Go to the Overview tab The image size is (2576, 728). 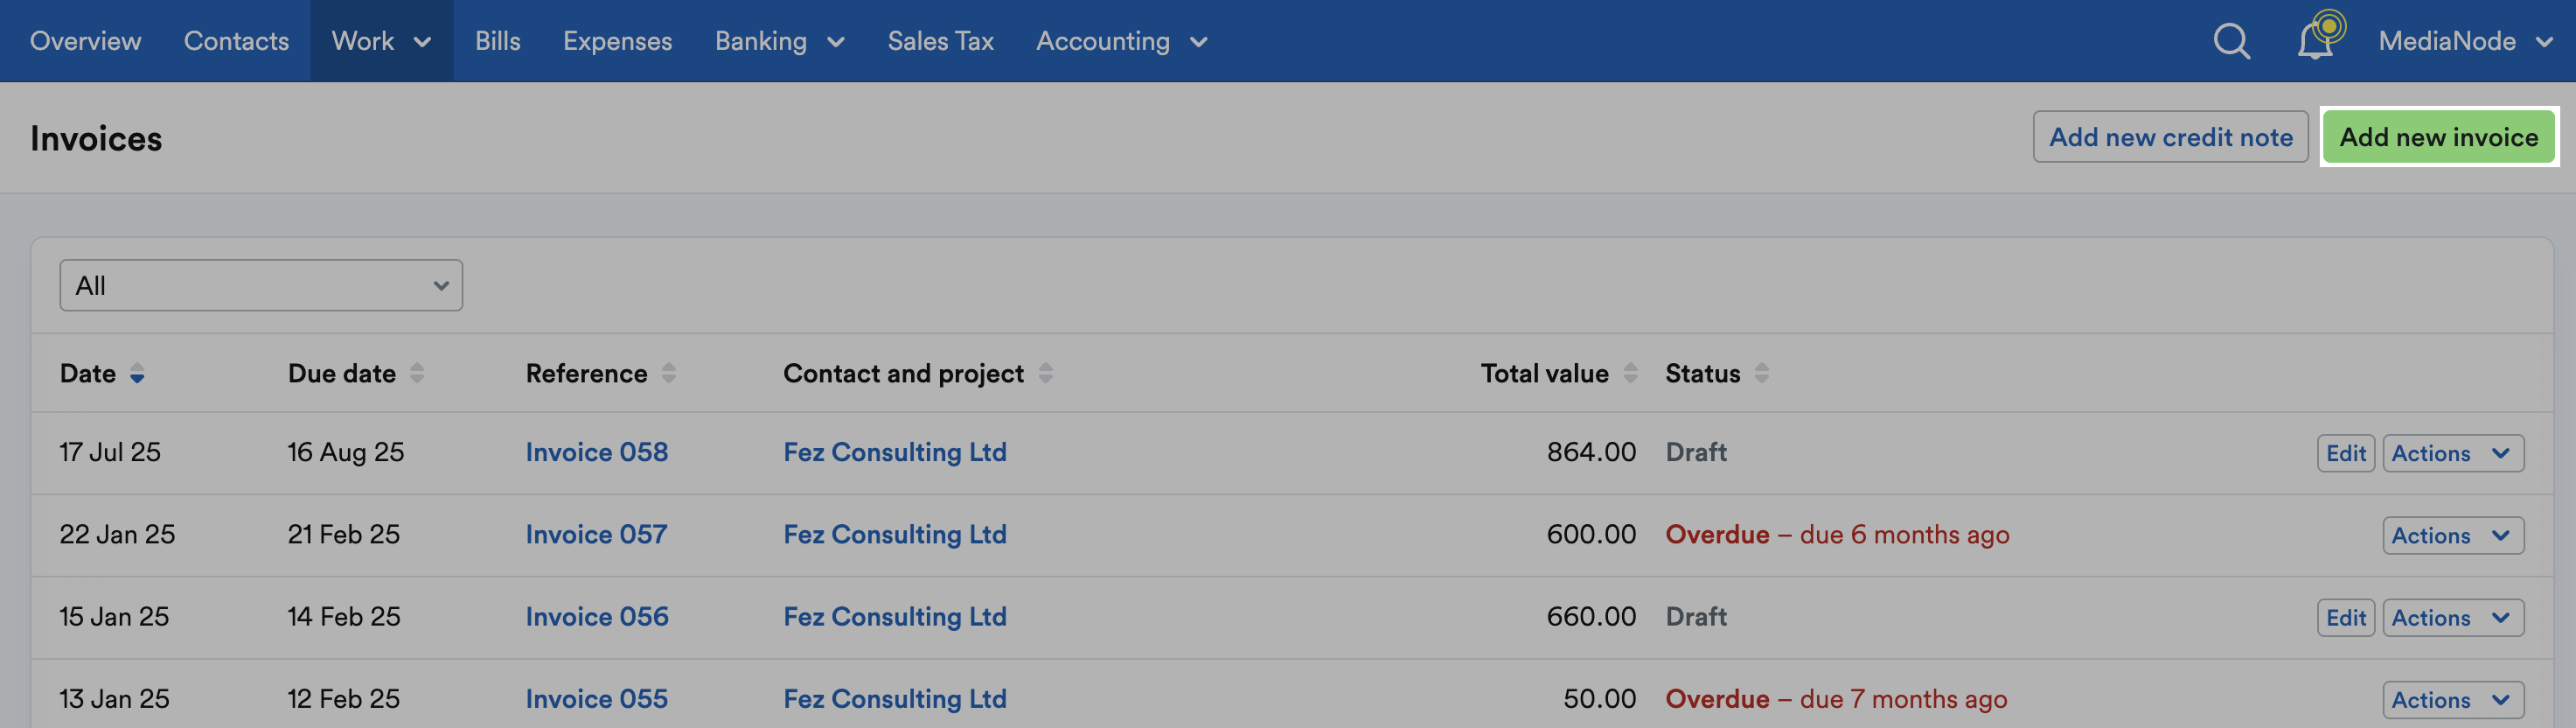(85, 41)
